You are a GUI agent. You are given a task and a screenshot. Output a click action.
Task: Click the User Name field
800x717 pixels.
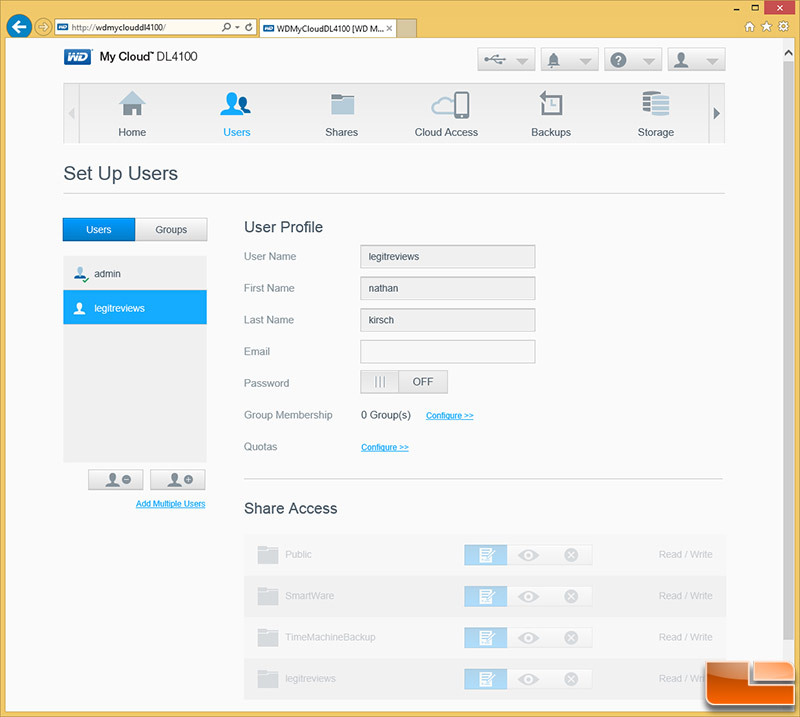[447, 256]
